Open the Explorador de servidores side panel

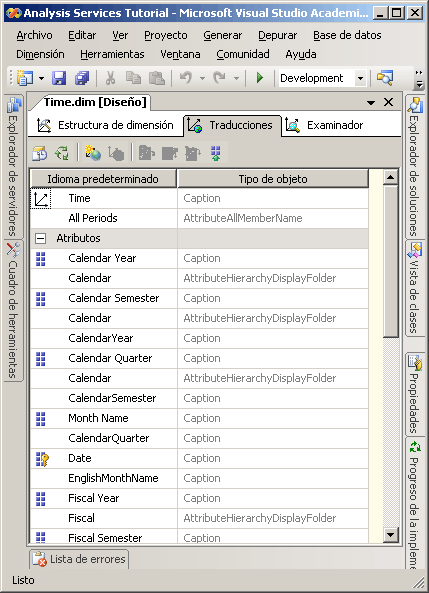point(13,166)
